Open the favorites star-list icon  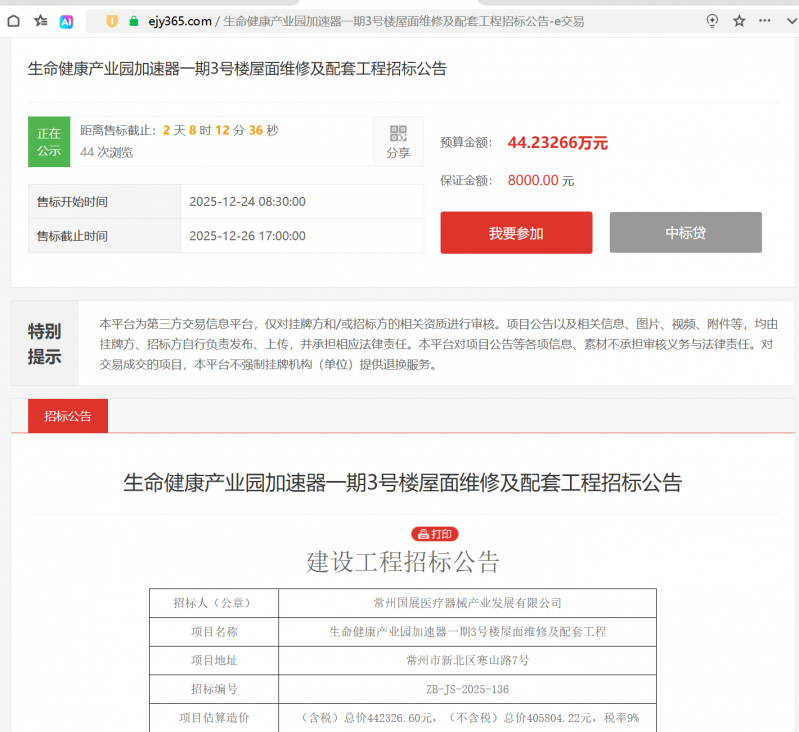pyautogui.click(x=40, y=20)
